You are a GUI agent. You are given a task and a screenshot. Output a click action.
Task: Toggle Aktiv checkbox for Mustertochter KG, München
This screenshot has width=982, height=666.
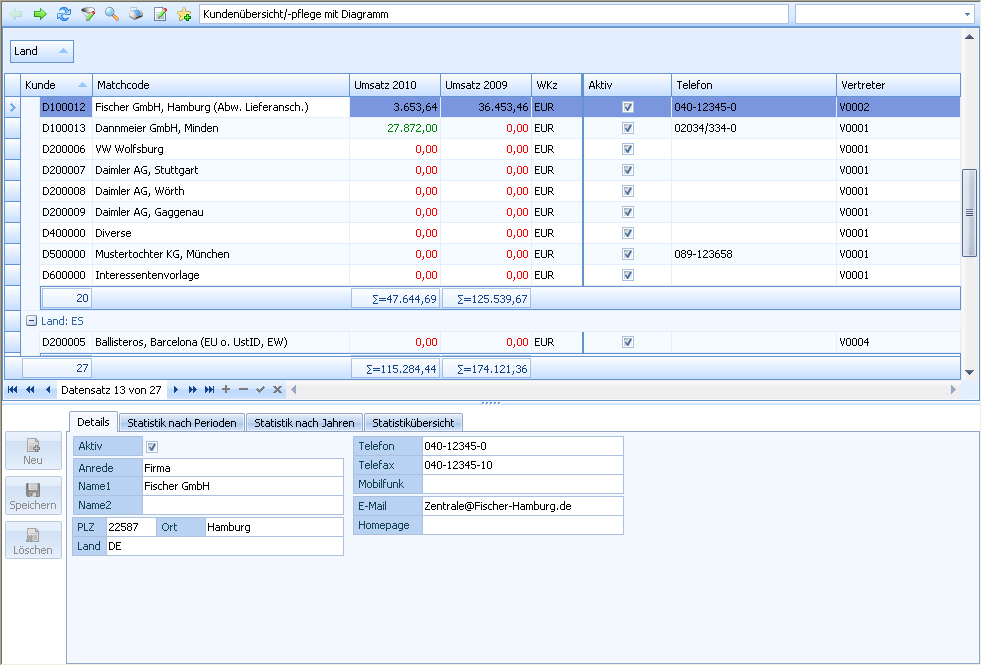pos(628,254)
